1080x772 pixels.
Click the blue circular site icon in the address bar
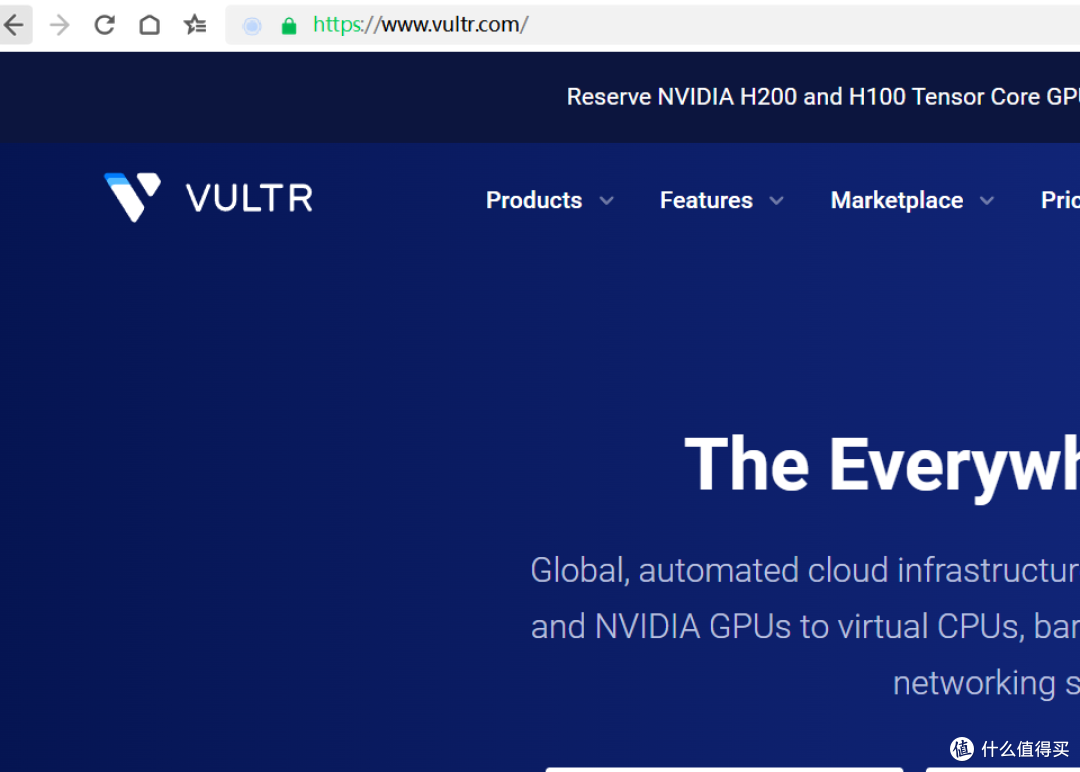pos(252,25)
